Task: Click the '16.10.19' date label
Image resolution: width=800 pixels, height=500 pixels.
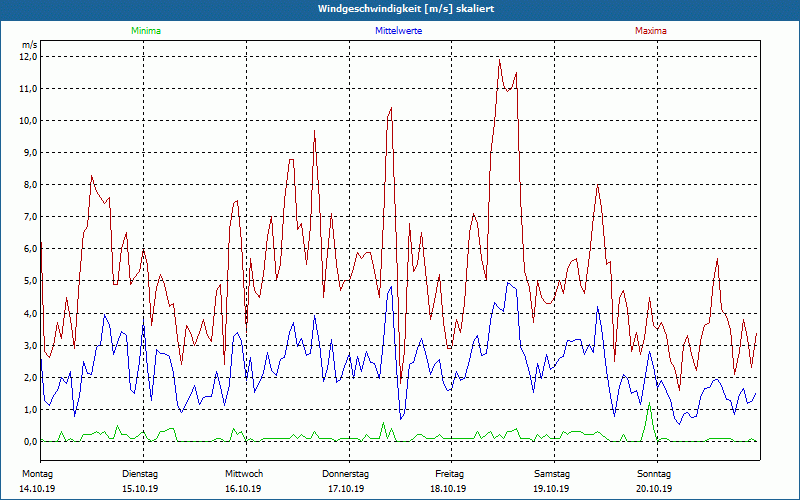Action: [x=243, y=489]
